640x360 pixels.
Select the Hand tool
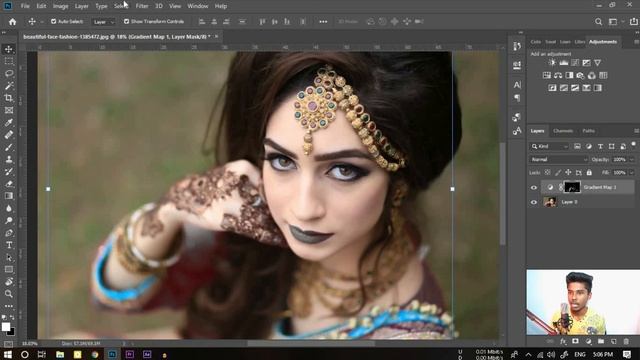pos(9,282)
